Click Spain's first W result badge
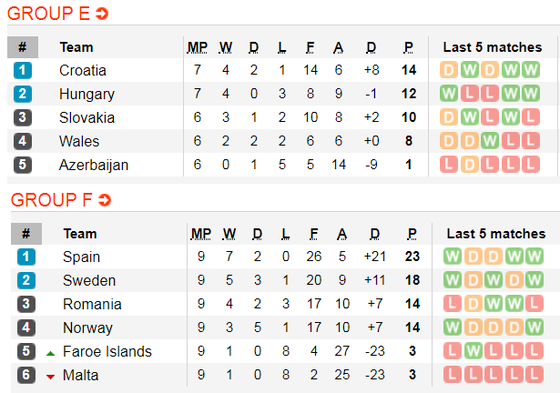This screenshot has width=560, height=393. click(x=452, y=257)
